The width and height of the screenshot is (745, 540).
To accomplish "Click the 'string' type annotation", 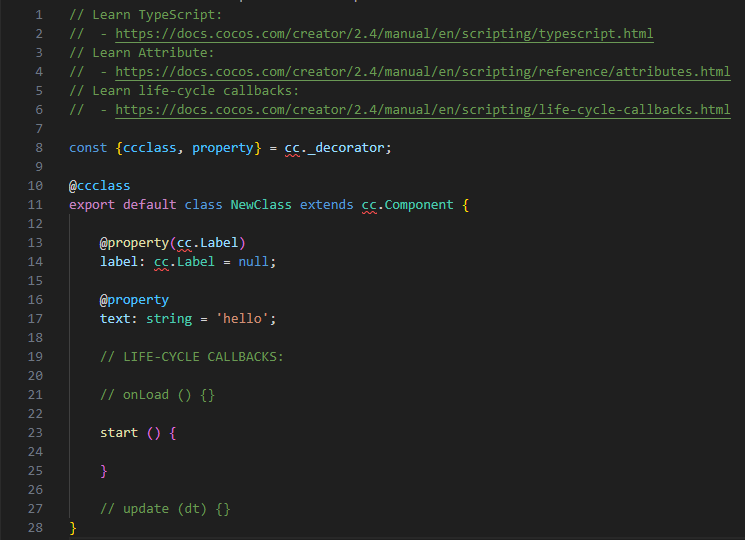I will (x=169, y=319).
